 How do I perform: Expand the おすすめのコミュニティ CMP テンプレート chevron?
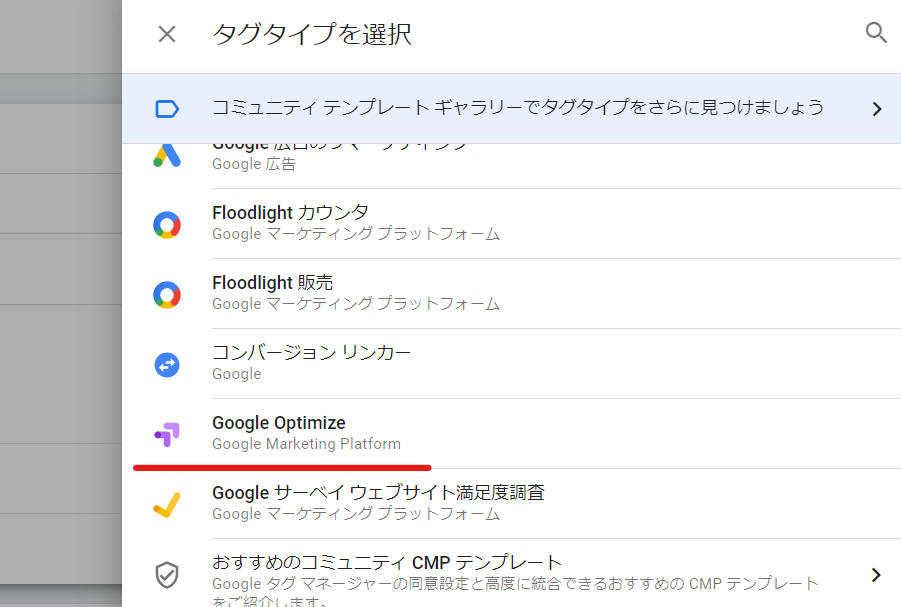click(x=876, y=574)
